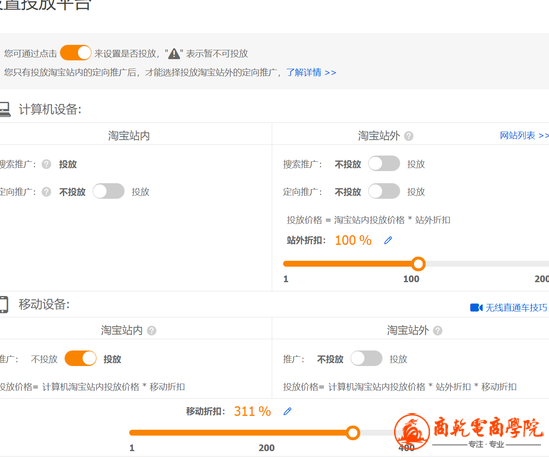549x457 pixels.
Task: Click pencil icon to edit 站外折扣
Action: (388, 240)
